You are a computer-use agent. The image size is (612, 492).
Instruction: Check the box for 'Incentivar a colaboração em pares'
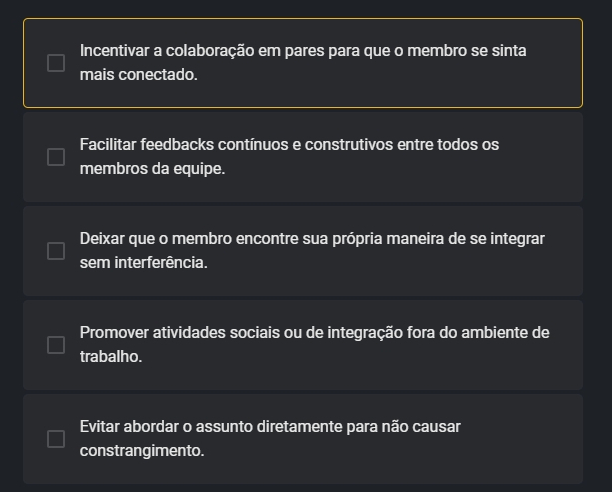[56, 63]
